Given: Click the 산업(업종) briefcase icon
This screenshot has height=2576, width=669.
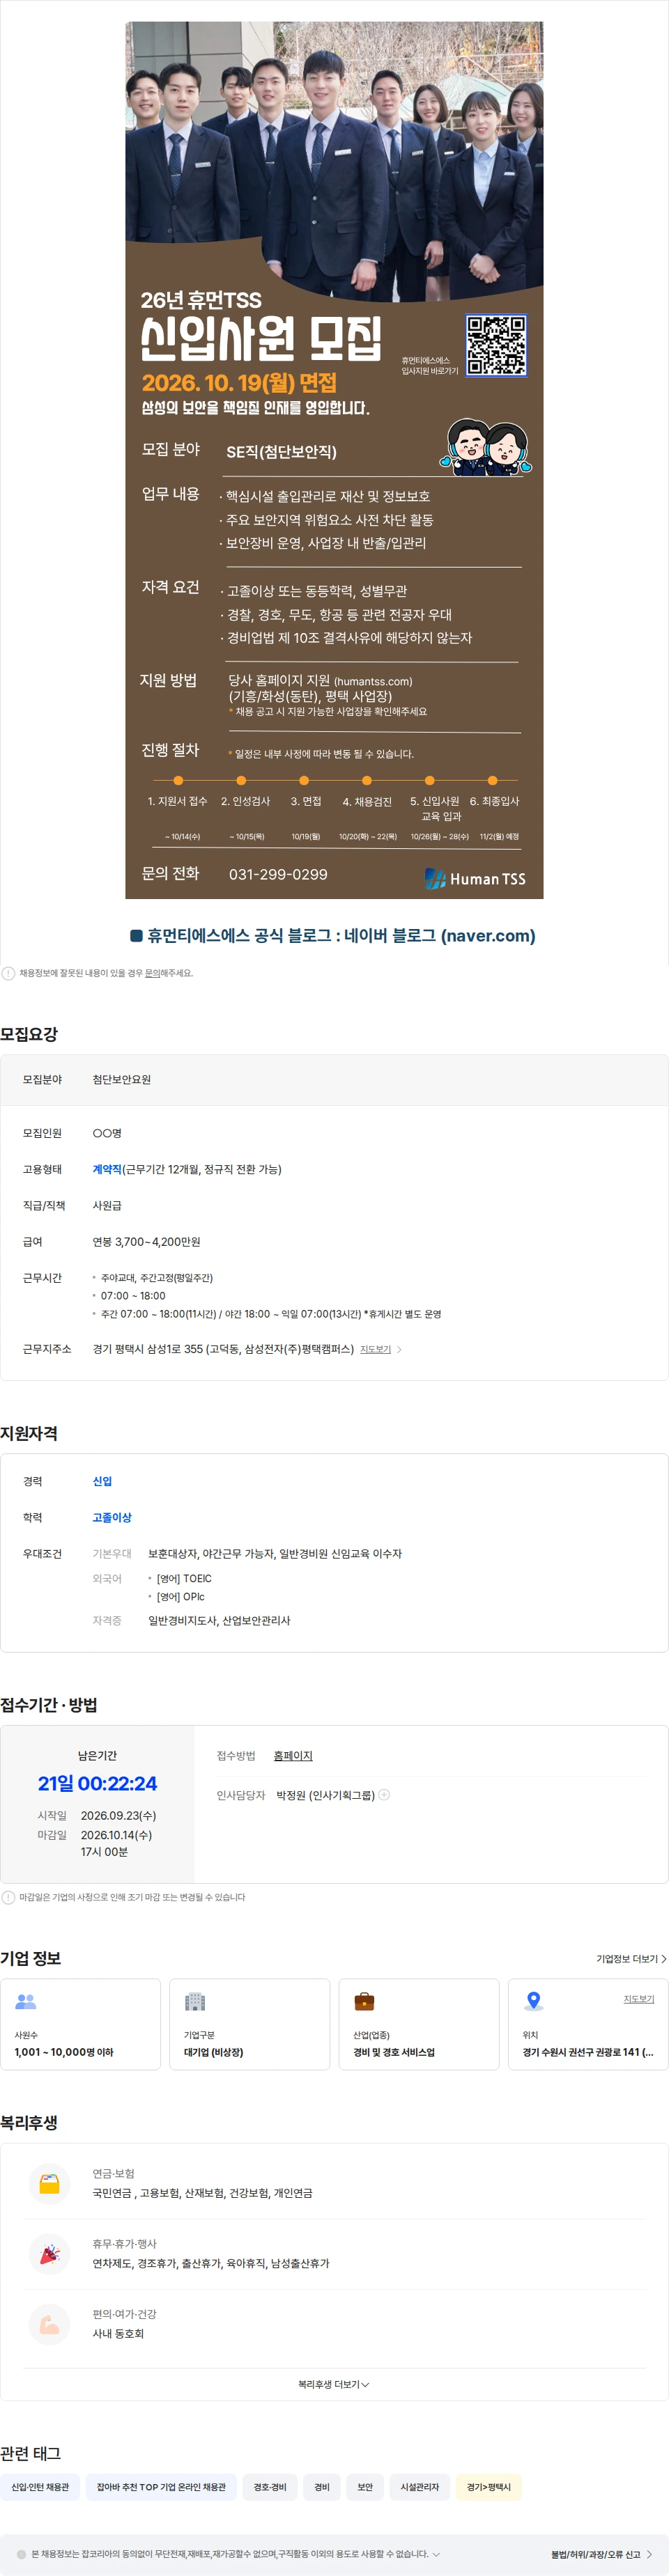Looking at the screenshot, I should tap(364, 2001).
